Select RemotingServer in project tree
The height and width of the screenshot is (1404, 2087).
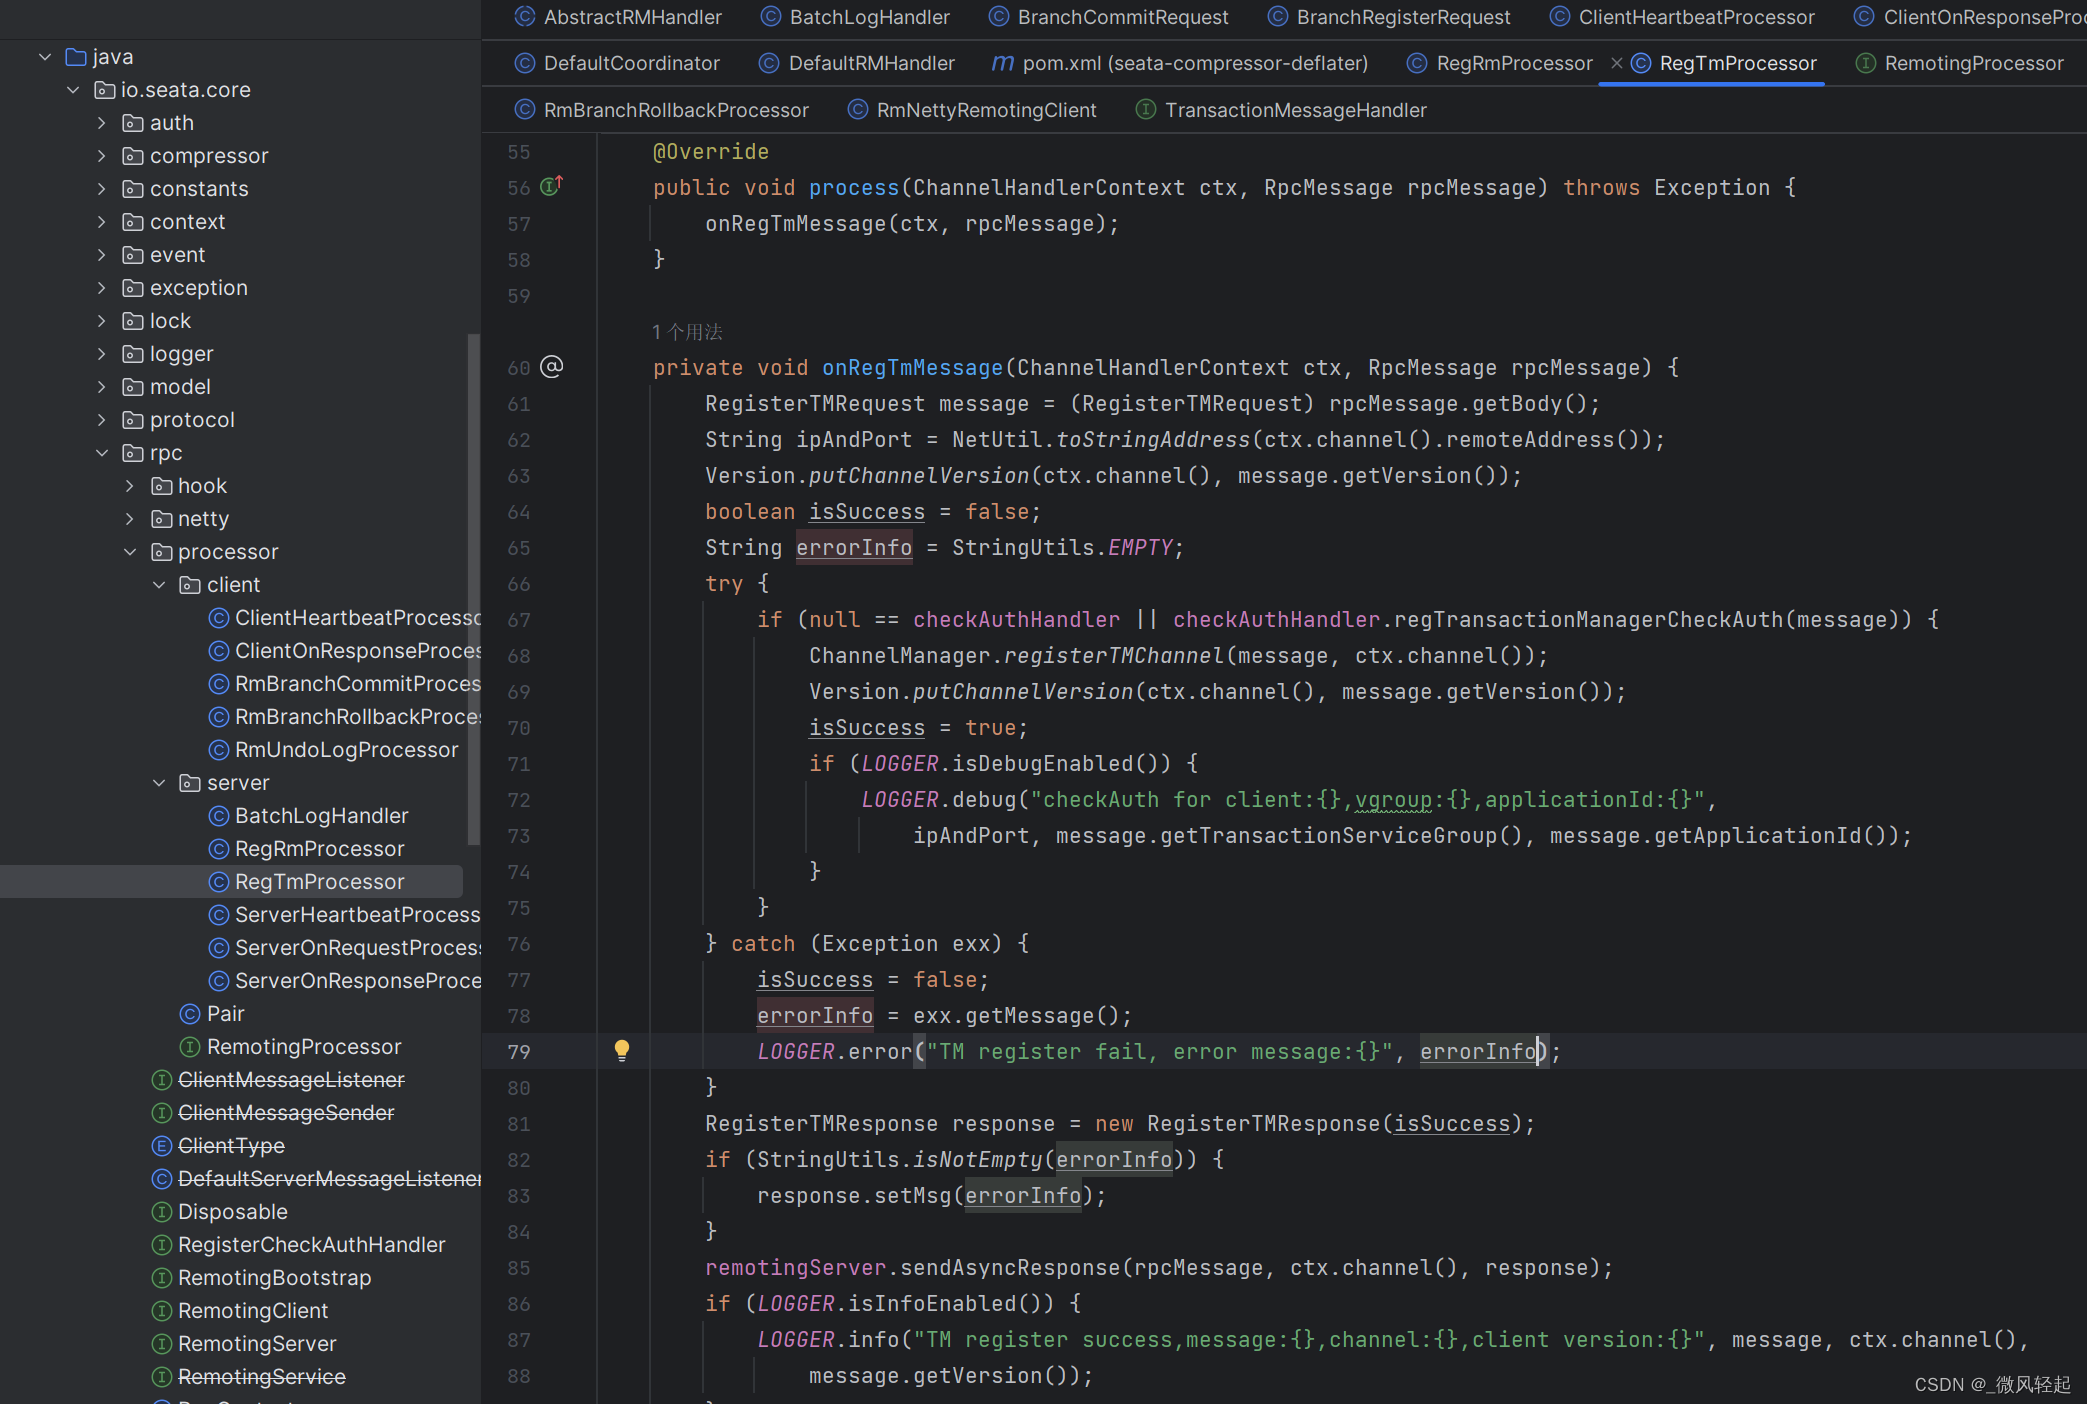click(x=257, y=1344)
